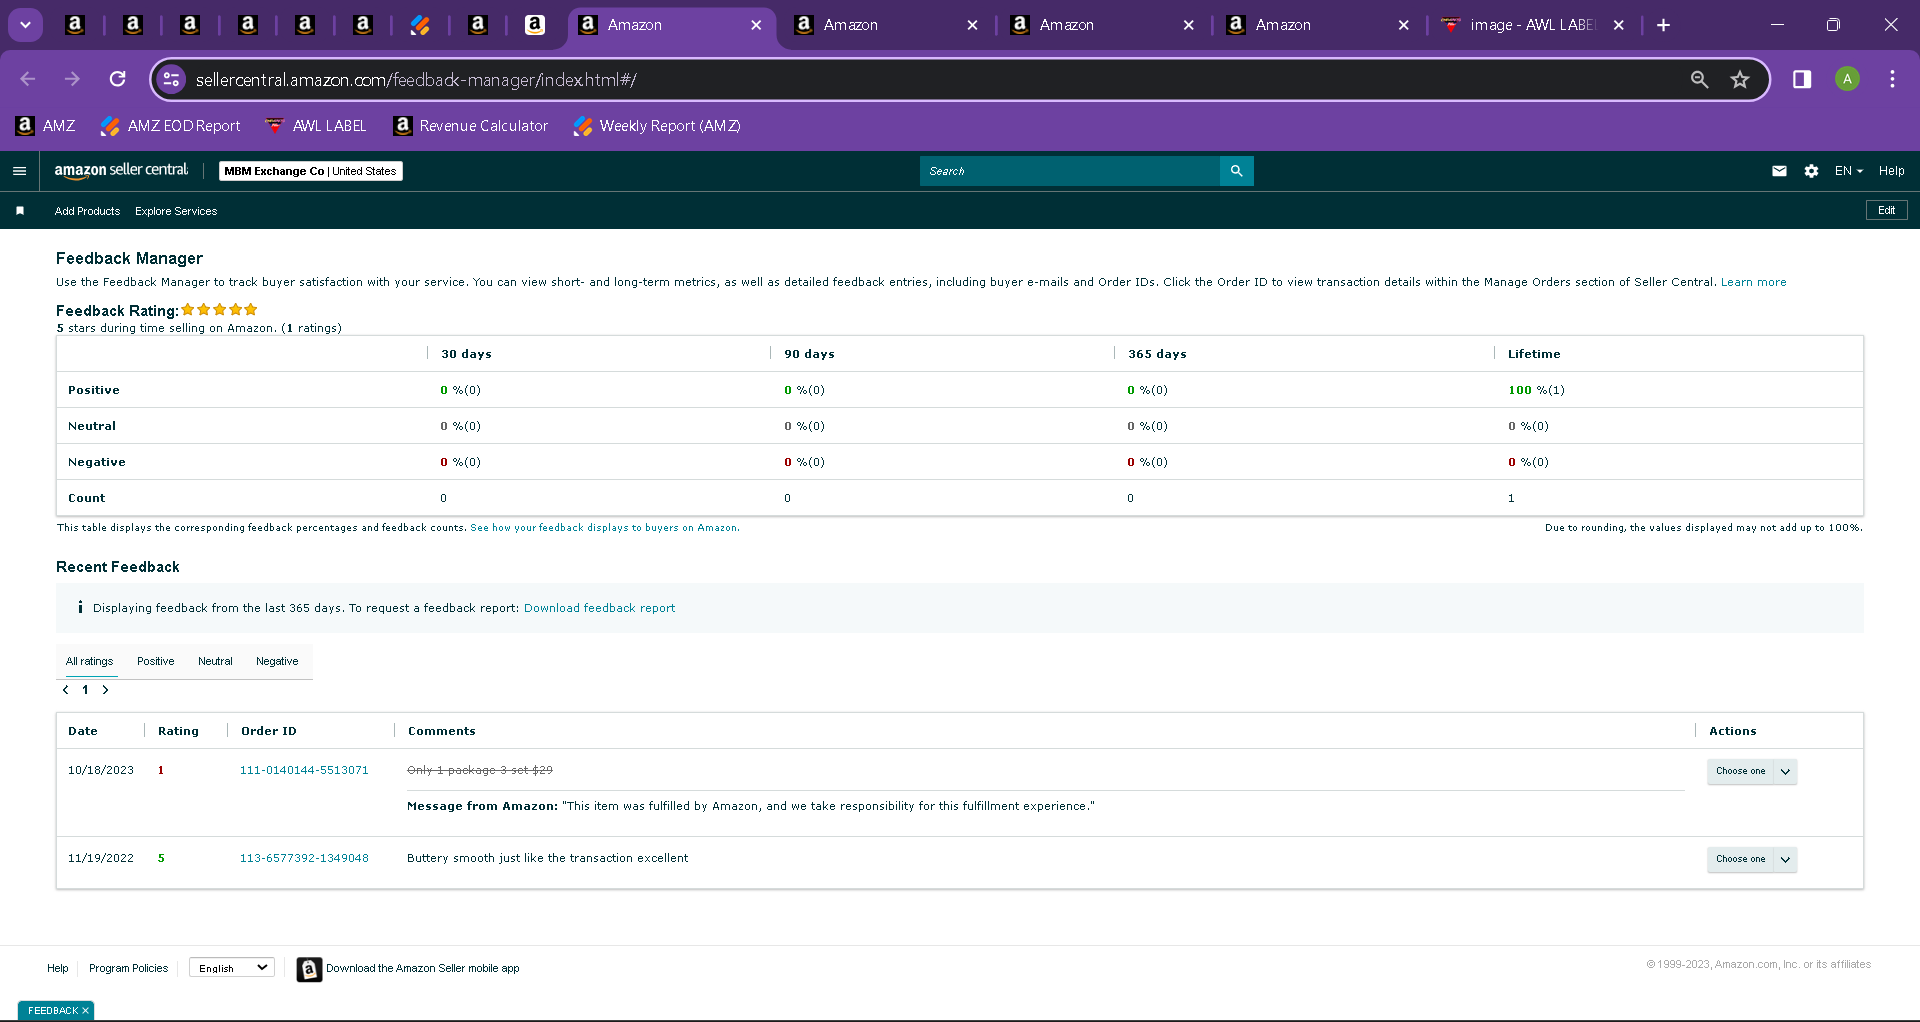1920x1022 pixels.
Task: Select page 1 in pagination
Action: tap(85, 690)
